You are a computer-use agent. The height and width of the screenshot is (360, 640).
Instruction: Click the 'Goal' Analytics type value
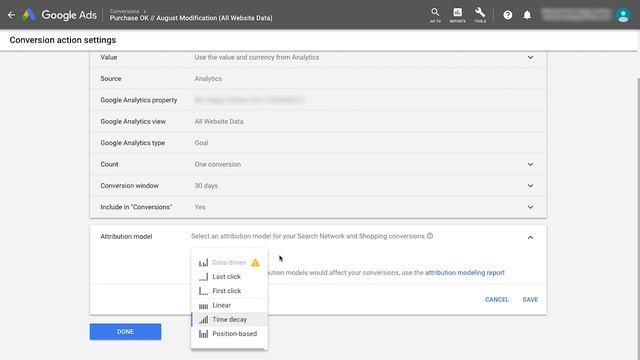[x=201, y=143]
